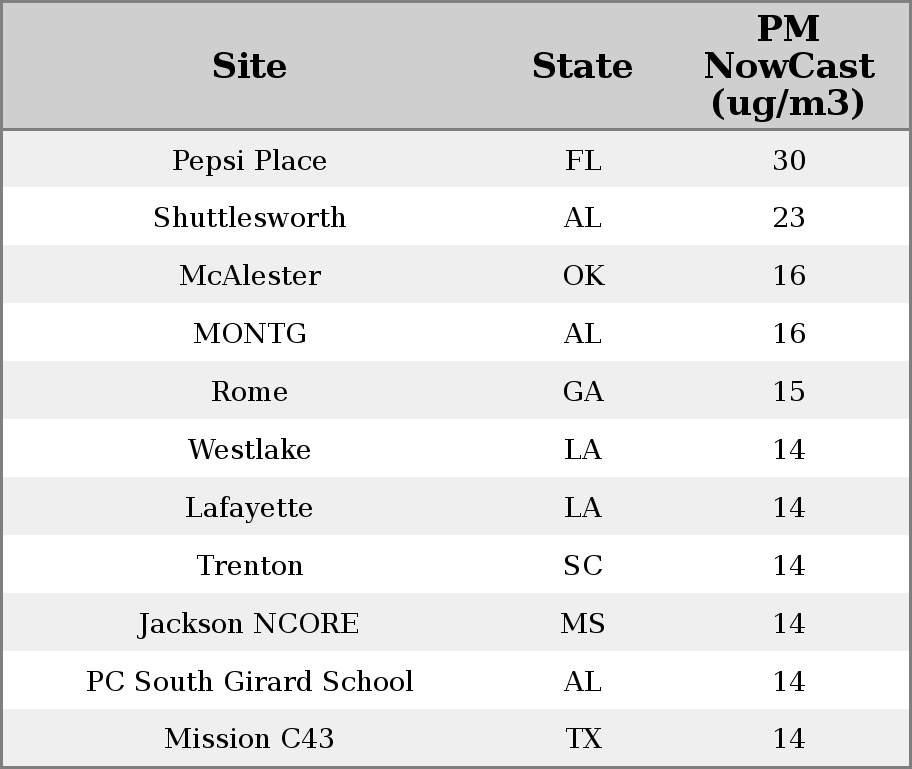Select the Shuttlesworth site cell
The image size is (912, 769).
tap(249, 218)
